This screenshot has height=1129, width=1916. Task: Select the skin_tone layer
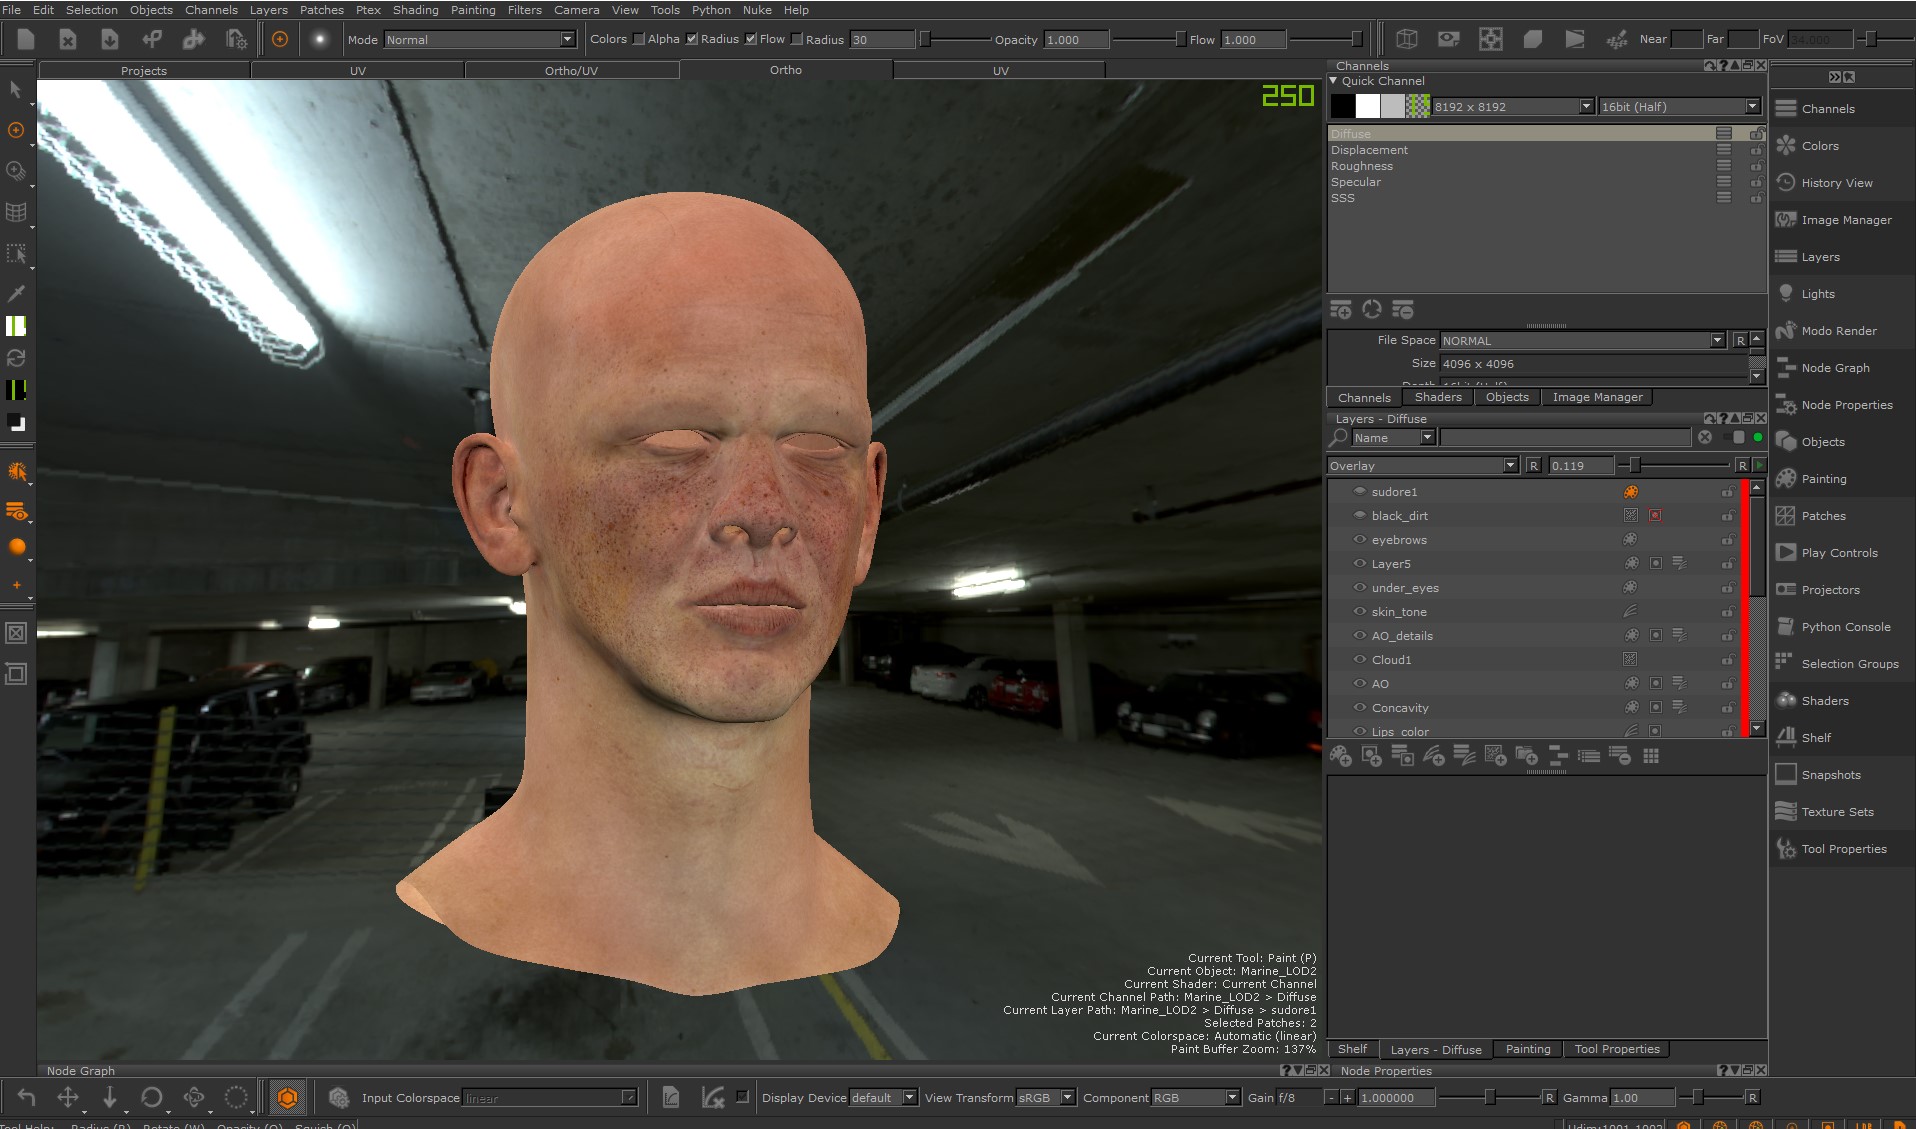coord(1399,612)
